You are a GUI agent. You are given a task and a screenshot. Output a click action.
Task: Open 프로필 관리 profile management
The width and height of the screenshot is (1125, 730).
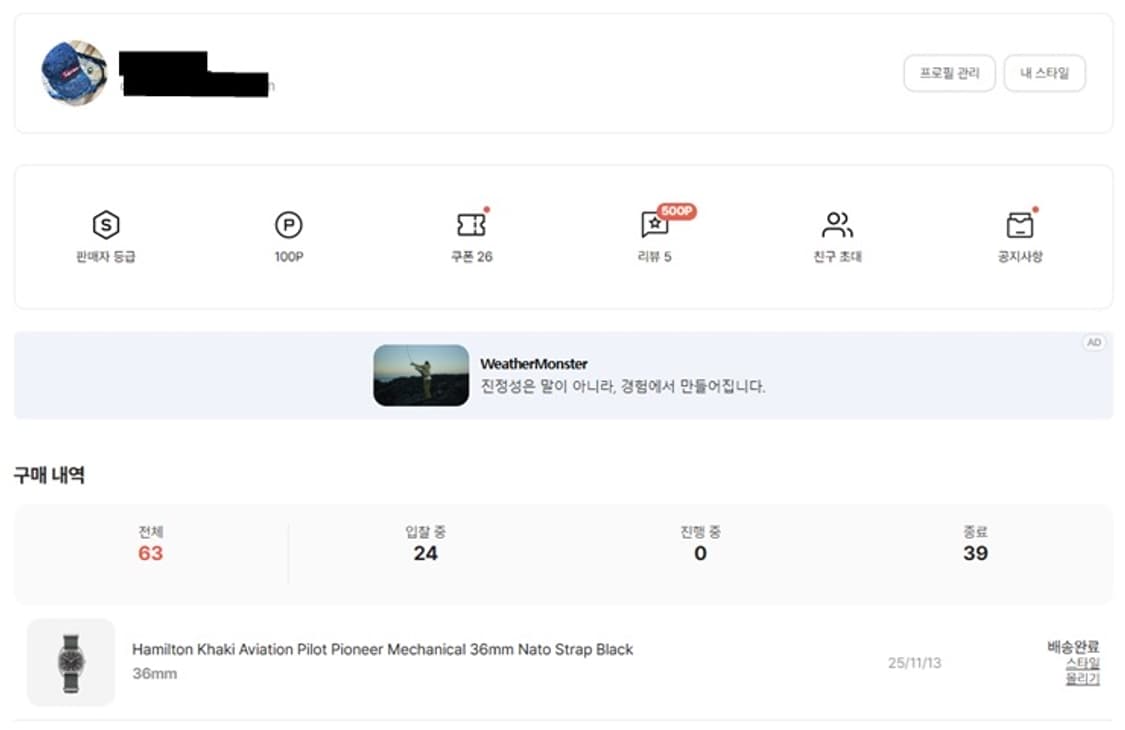[x=951, y=73]
